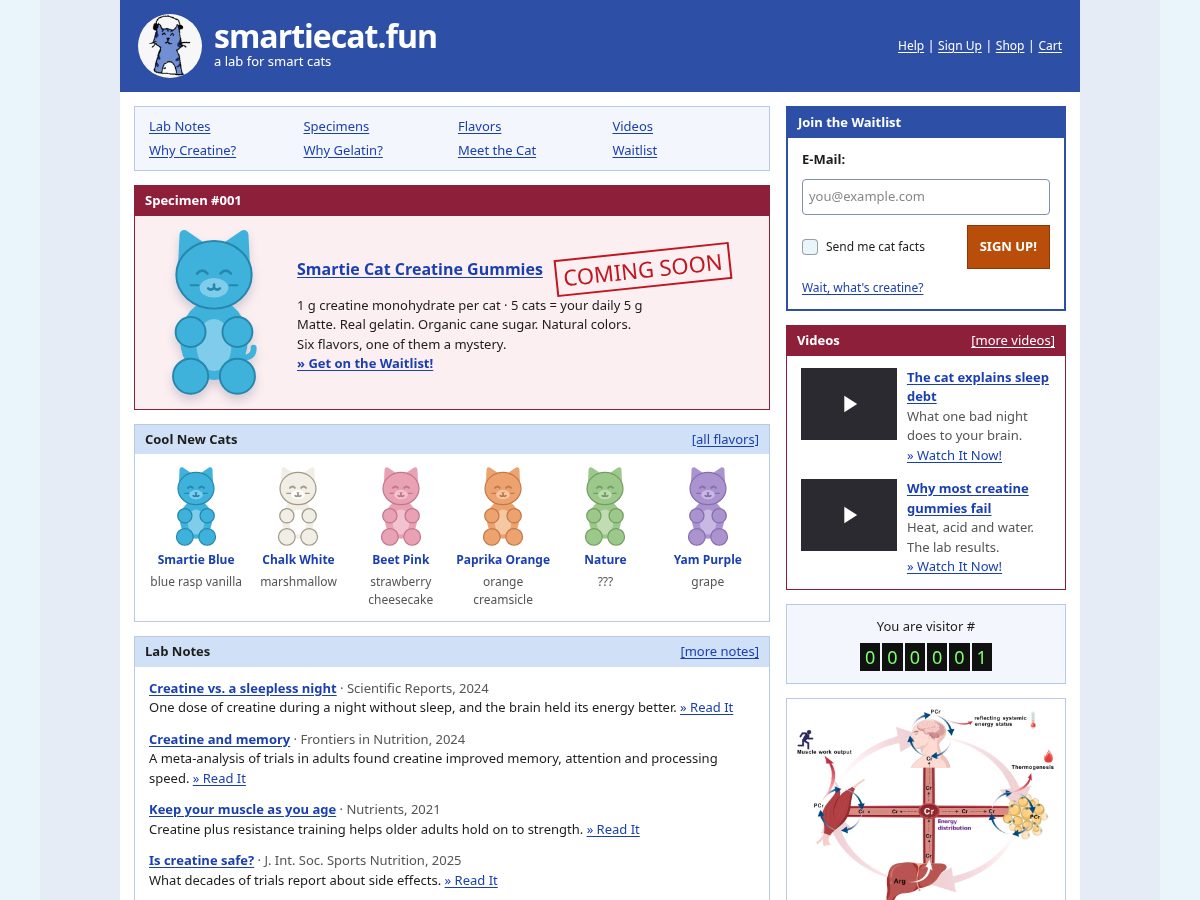Click the visitor counter digits
The width and height of the screenshot is (1200, 900).
coord(926,657)
